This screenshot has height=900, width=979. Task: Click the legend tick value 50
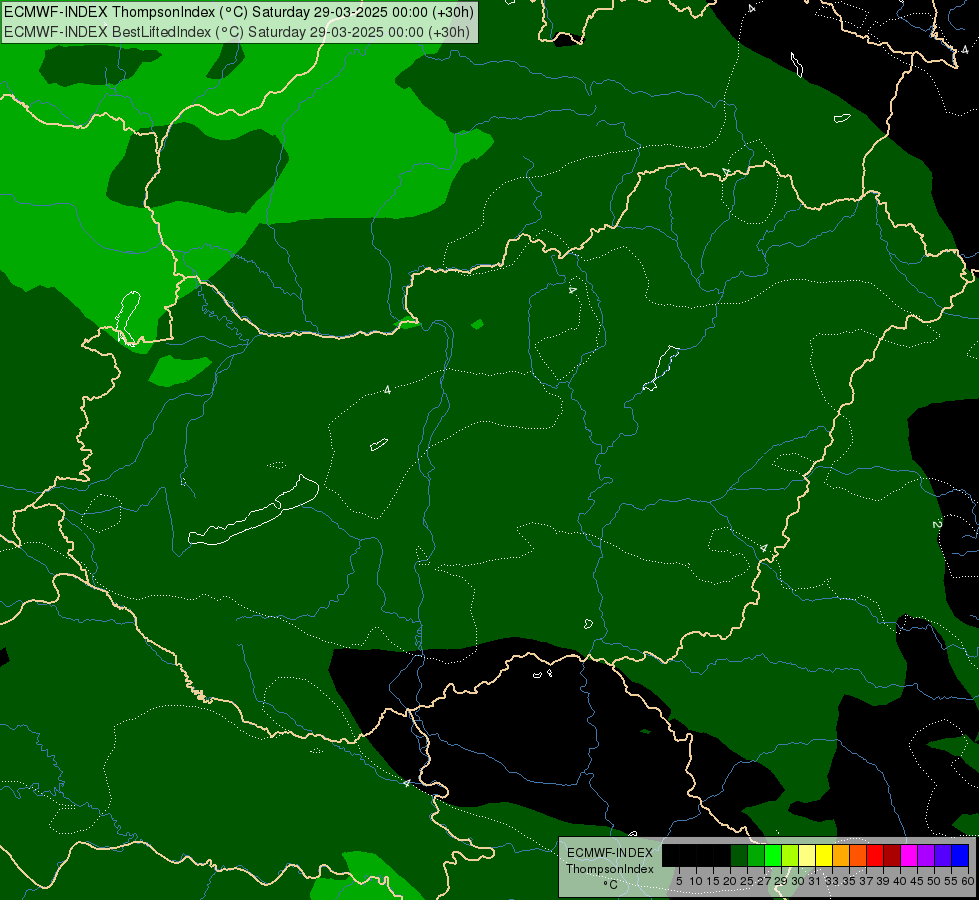[x=934, y=881]
